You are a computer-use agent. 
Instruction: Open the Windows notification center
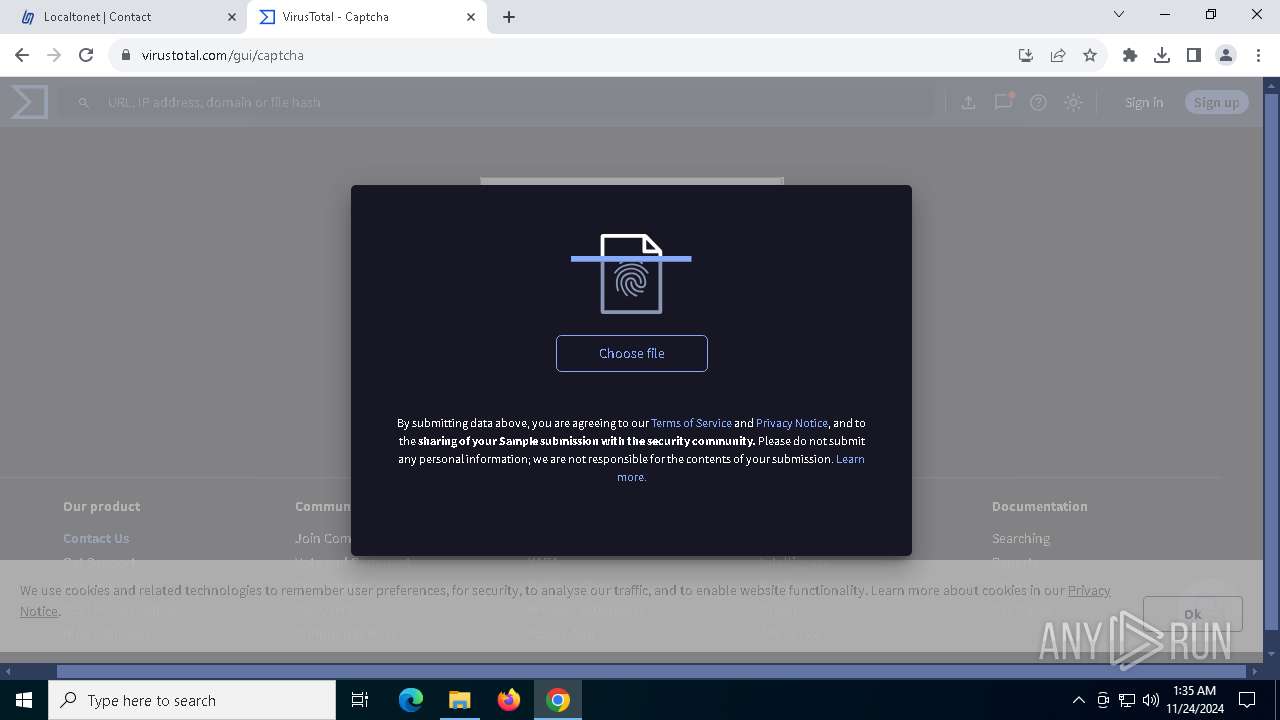(1248, 700)
